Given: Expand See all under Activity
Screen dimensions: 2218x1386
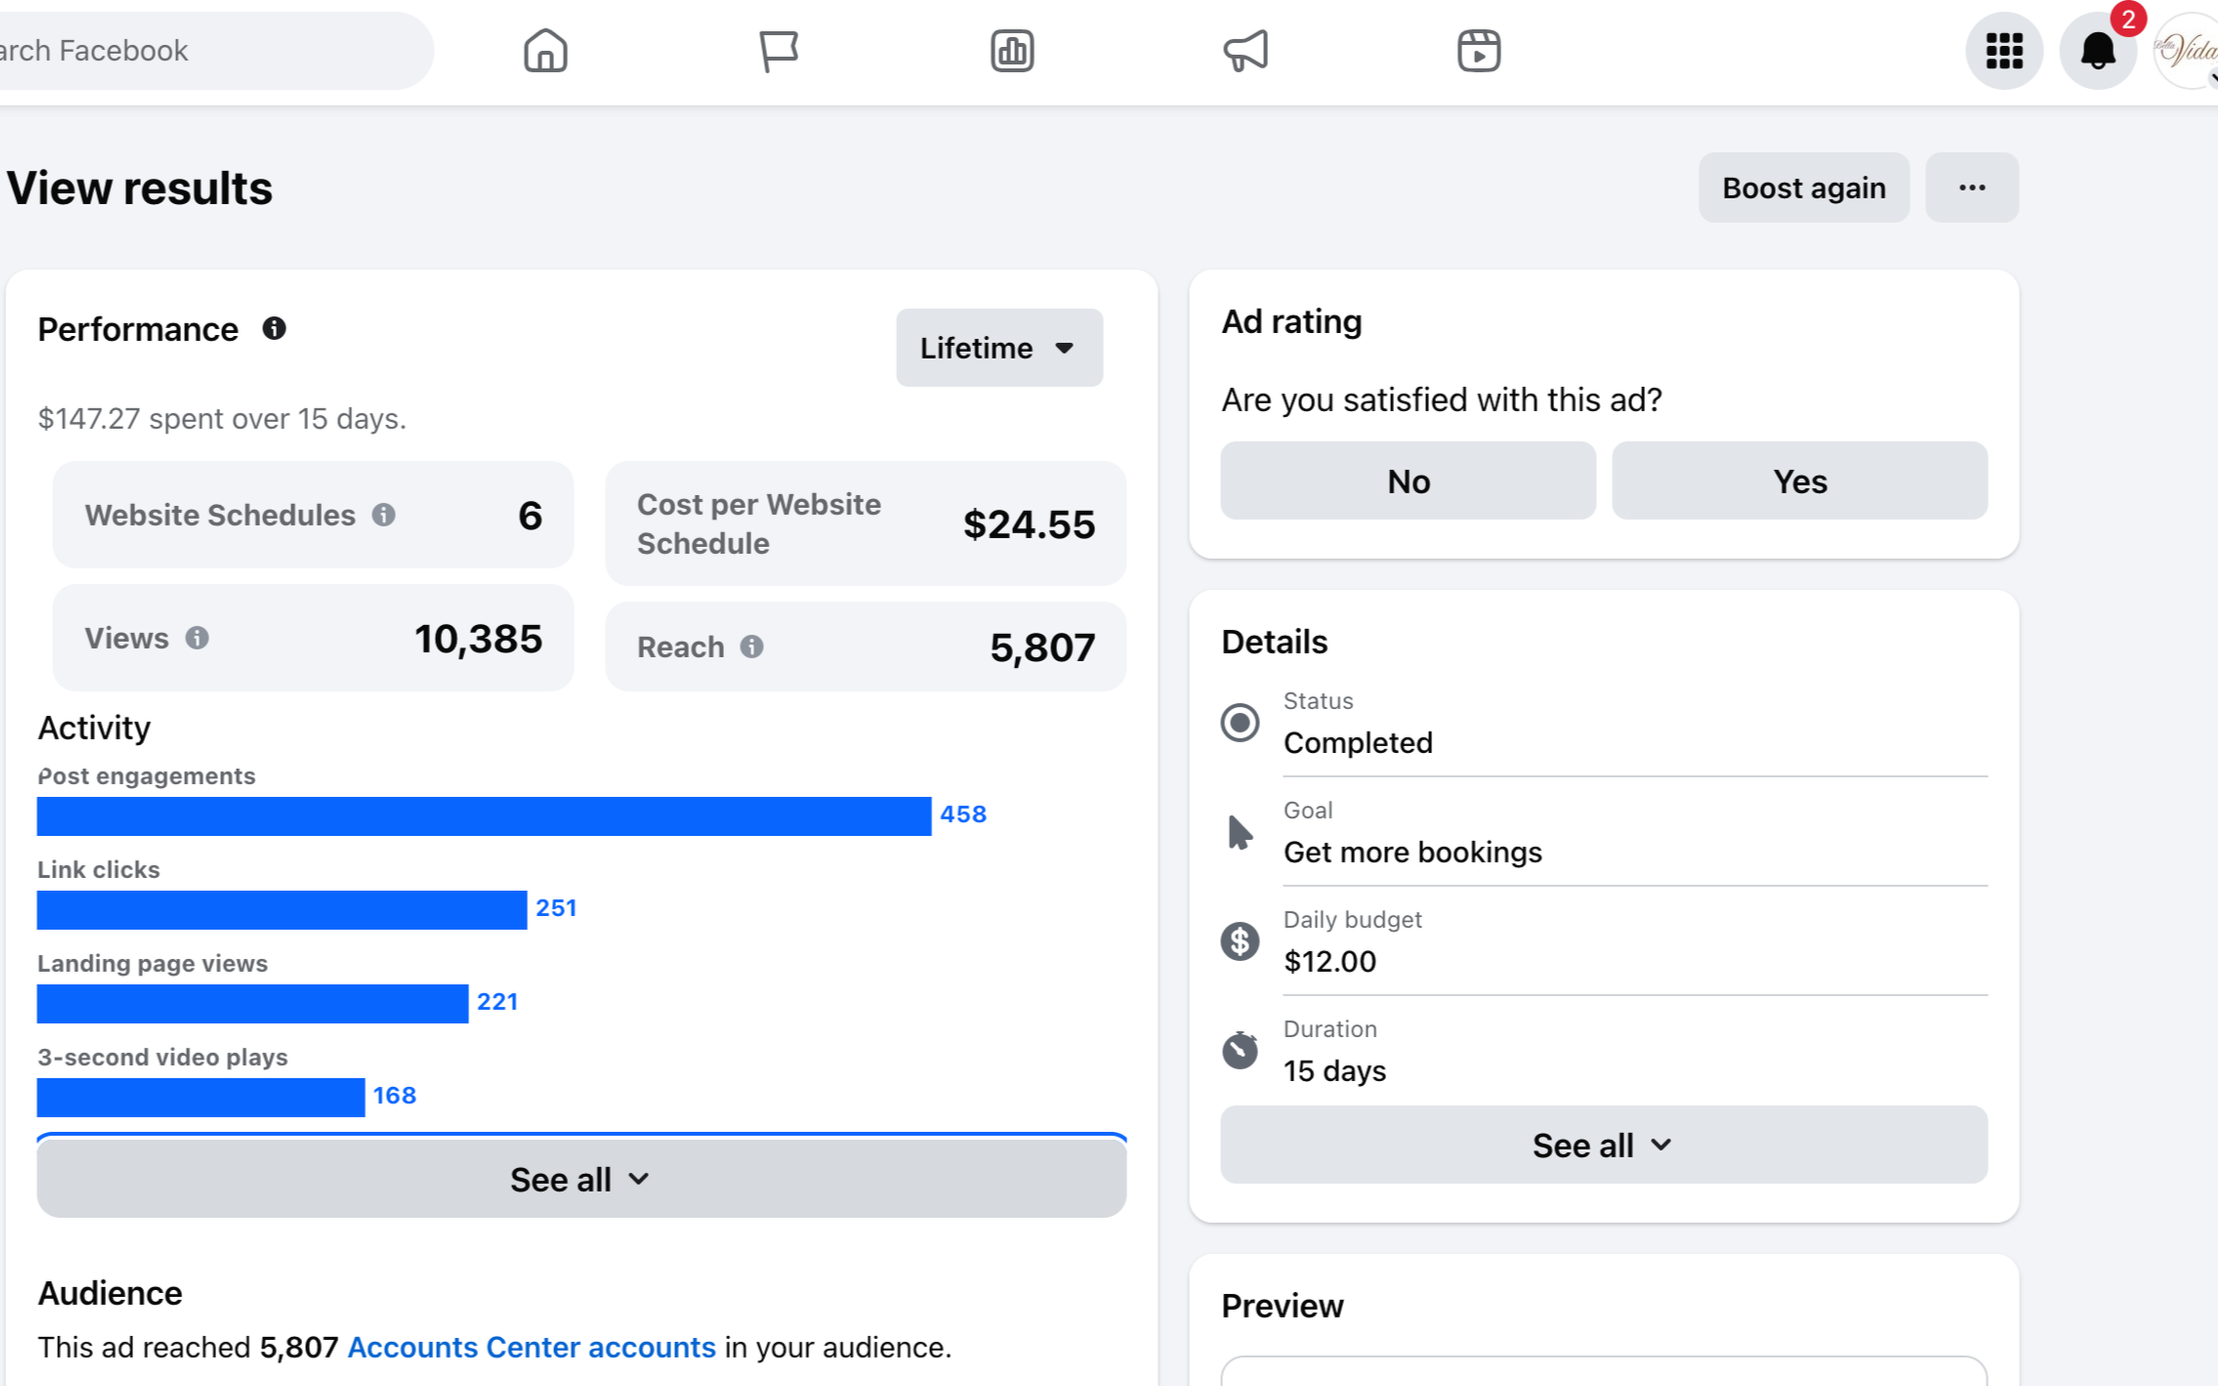Looking at the screenshot, I should tap(581, 1179).
